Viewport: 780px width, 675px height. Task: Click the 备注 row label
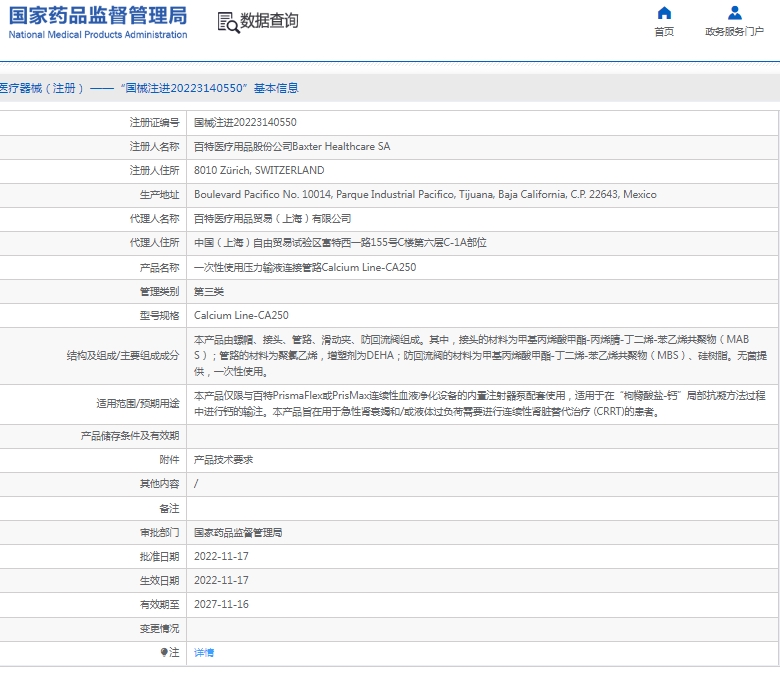point(169,509)
